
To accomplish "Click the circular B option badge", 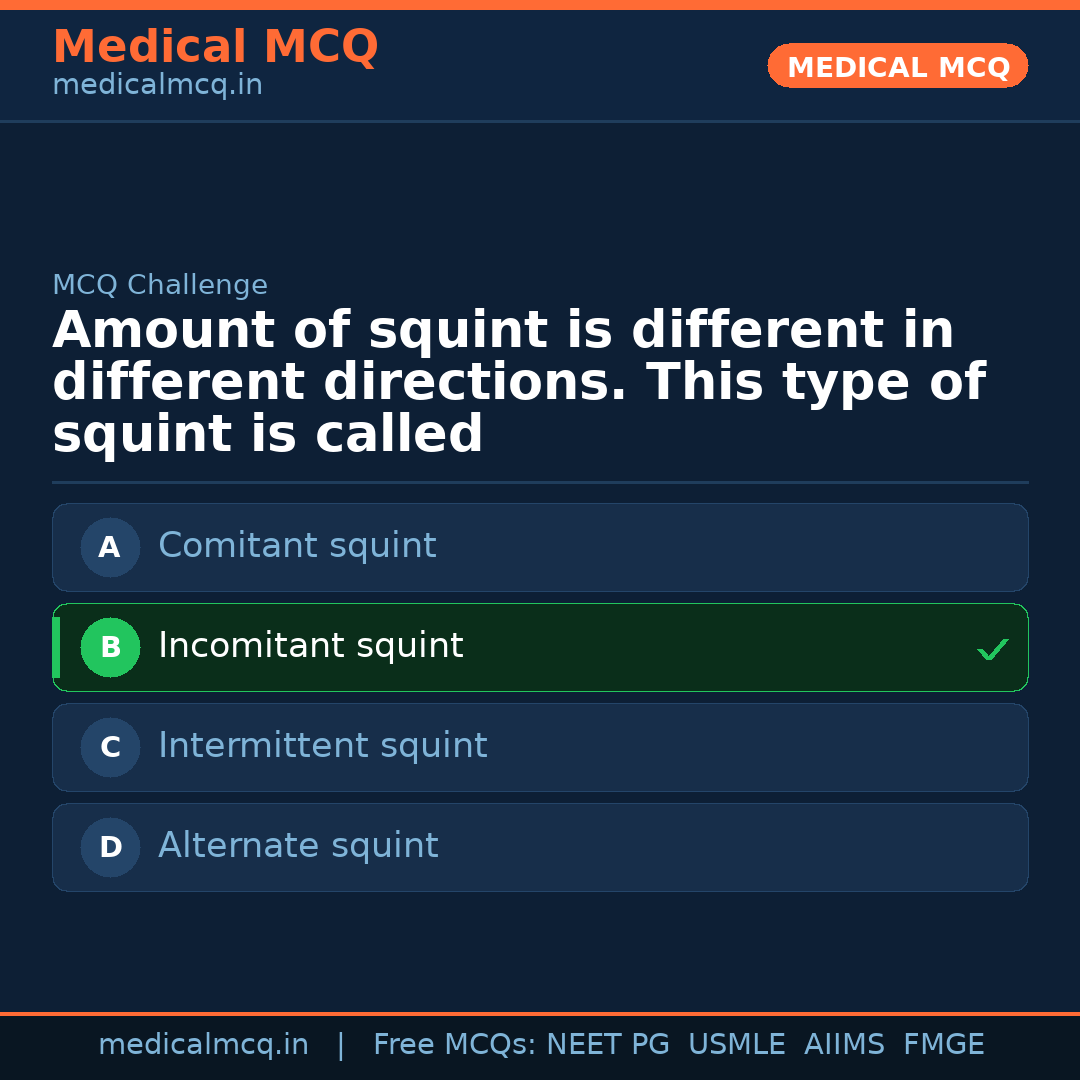I will [110, 647].
